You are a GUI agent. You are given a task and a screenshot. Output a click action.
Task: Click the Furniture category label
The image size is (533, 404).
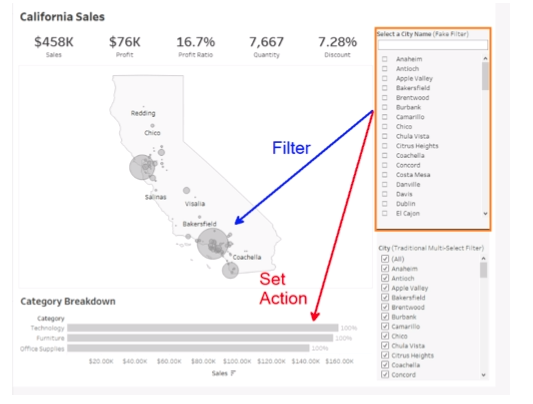[x=50, y=338]
